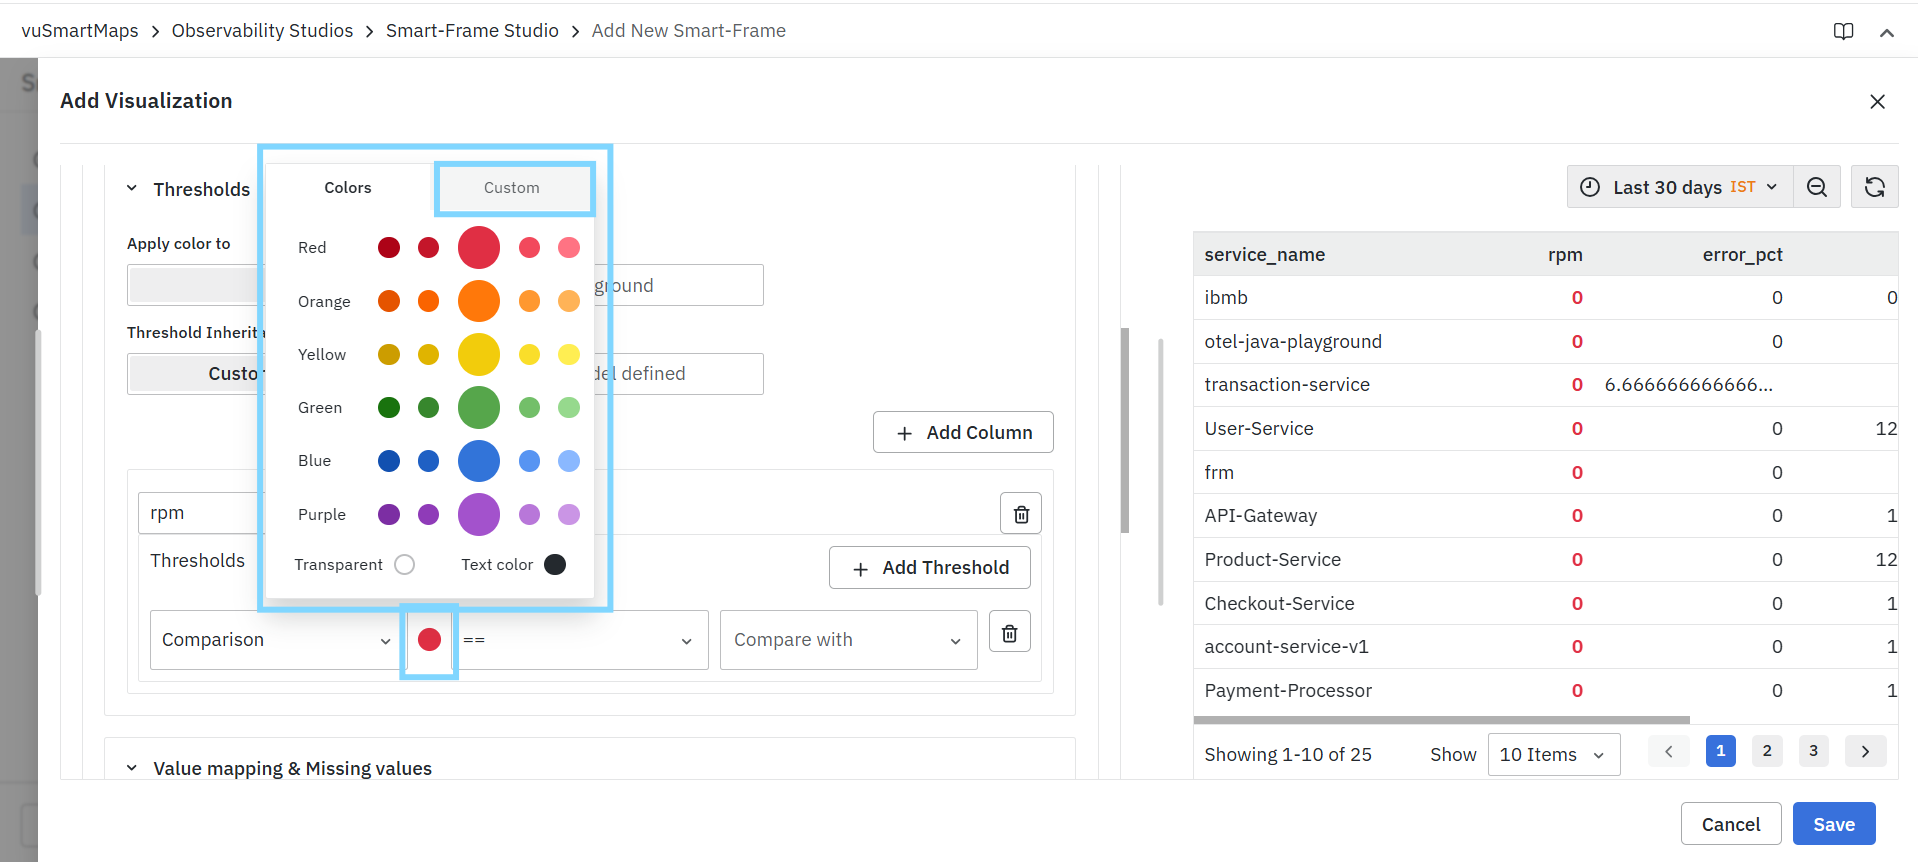The height and width of the screenshot is (862, 1918).
Task: Sort by rpm column header
Action: pos(1565,255)
